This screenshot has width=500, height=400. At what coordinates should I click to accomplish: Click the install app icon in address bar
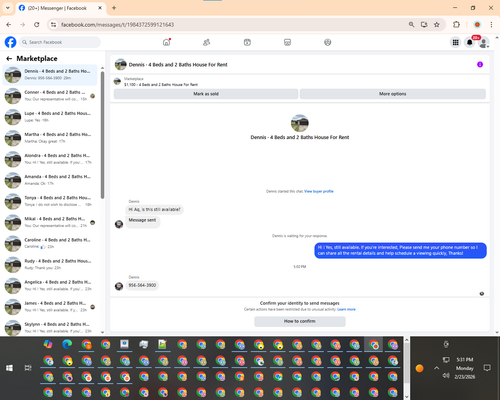(x=424, y=25)
